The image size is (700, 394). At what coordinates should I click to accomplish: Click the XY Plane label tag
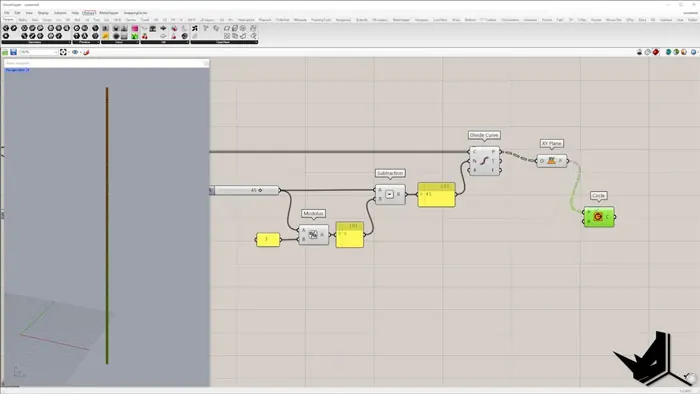coord(552,144)
